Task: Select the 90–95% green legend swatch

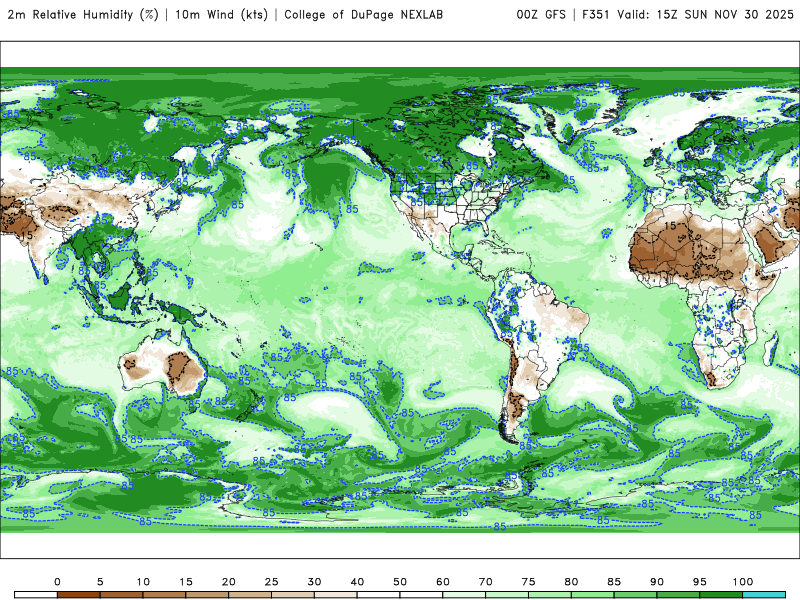Action: (x=679, y=595)
